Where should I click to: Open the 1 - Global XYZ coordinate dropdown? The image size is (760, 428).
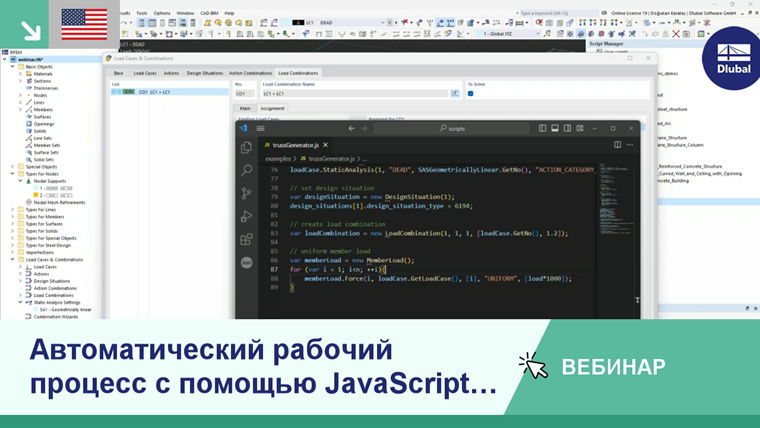coord(538,34)
